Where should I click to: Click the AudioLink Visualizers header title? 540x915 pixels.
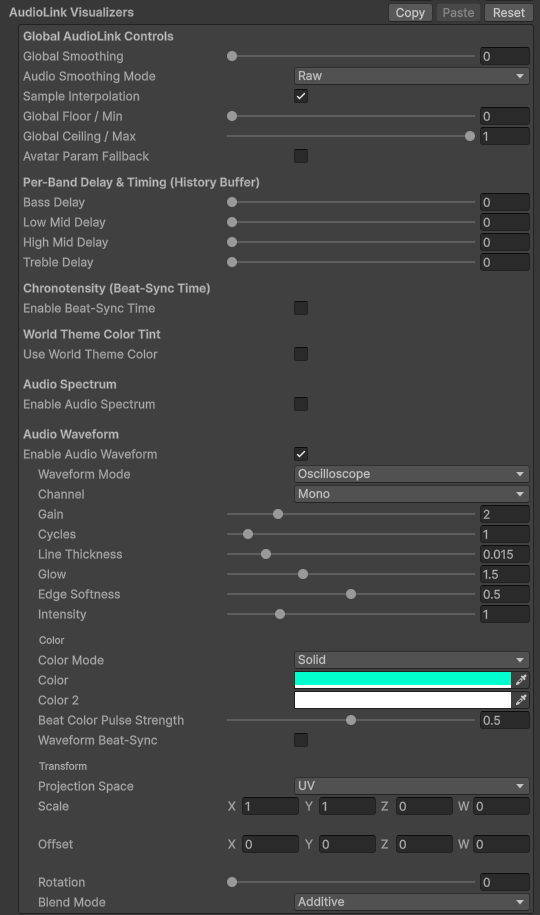71,12
